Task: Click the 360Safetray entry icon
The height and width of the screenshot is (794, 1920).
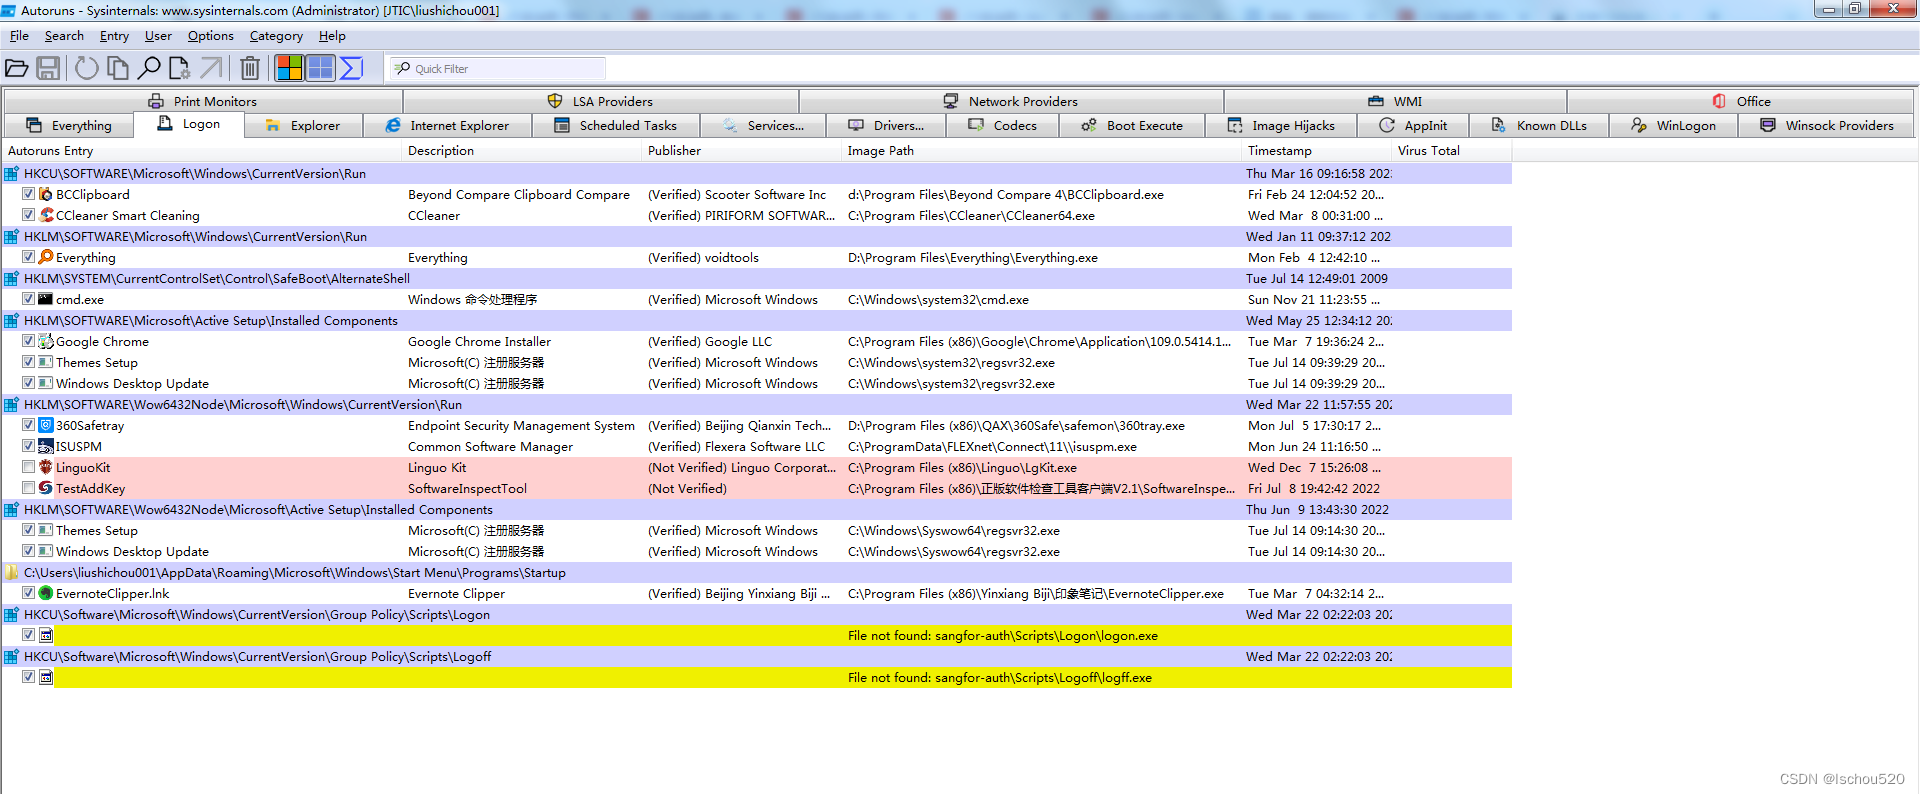Action: pyautogui.click(x=46, y=425)
